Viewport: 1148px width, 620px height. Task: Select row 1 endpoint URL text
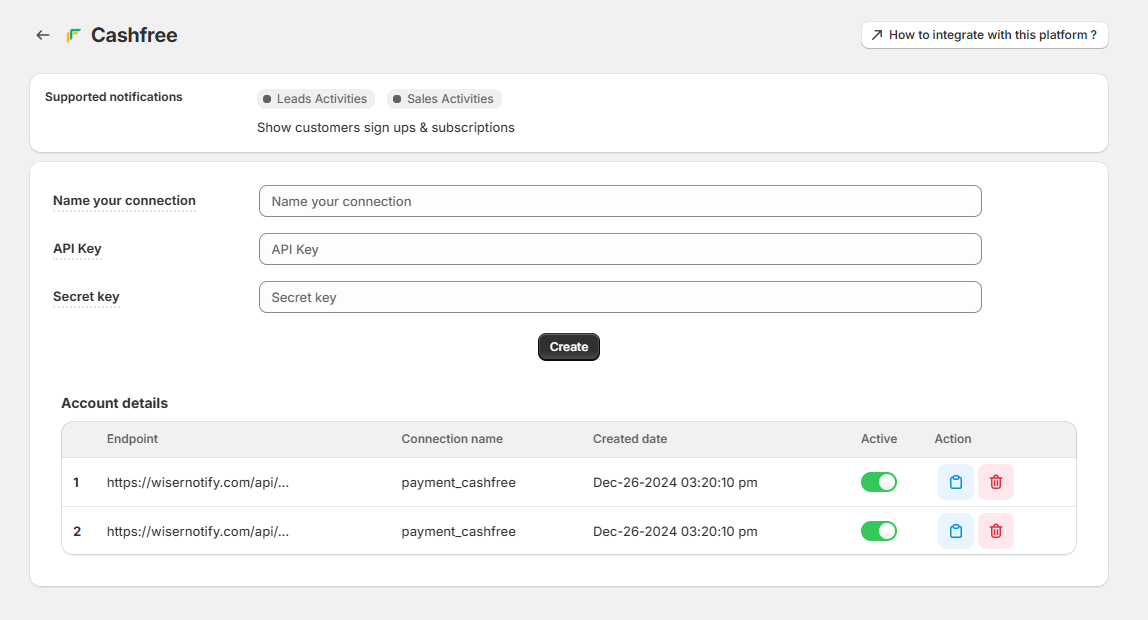(x=198, y=482)
